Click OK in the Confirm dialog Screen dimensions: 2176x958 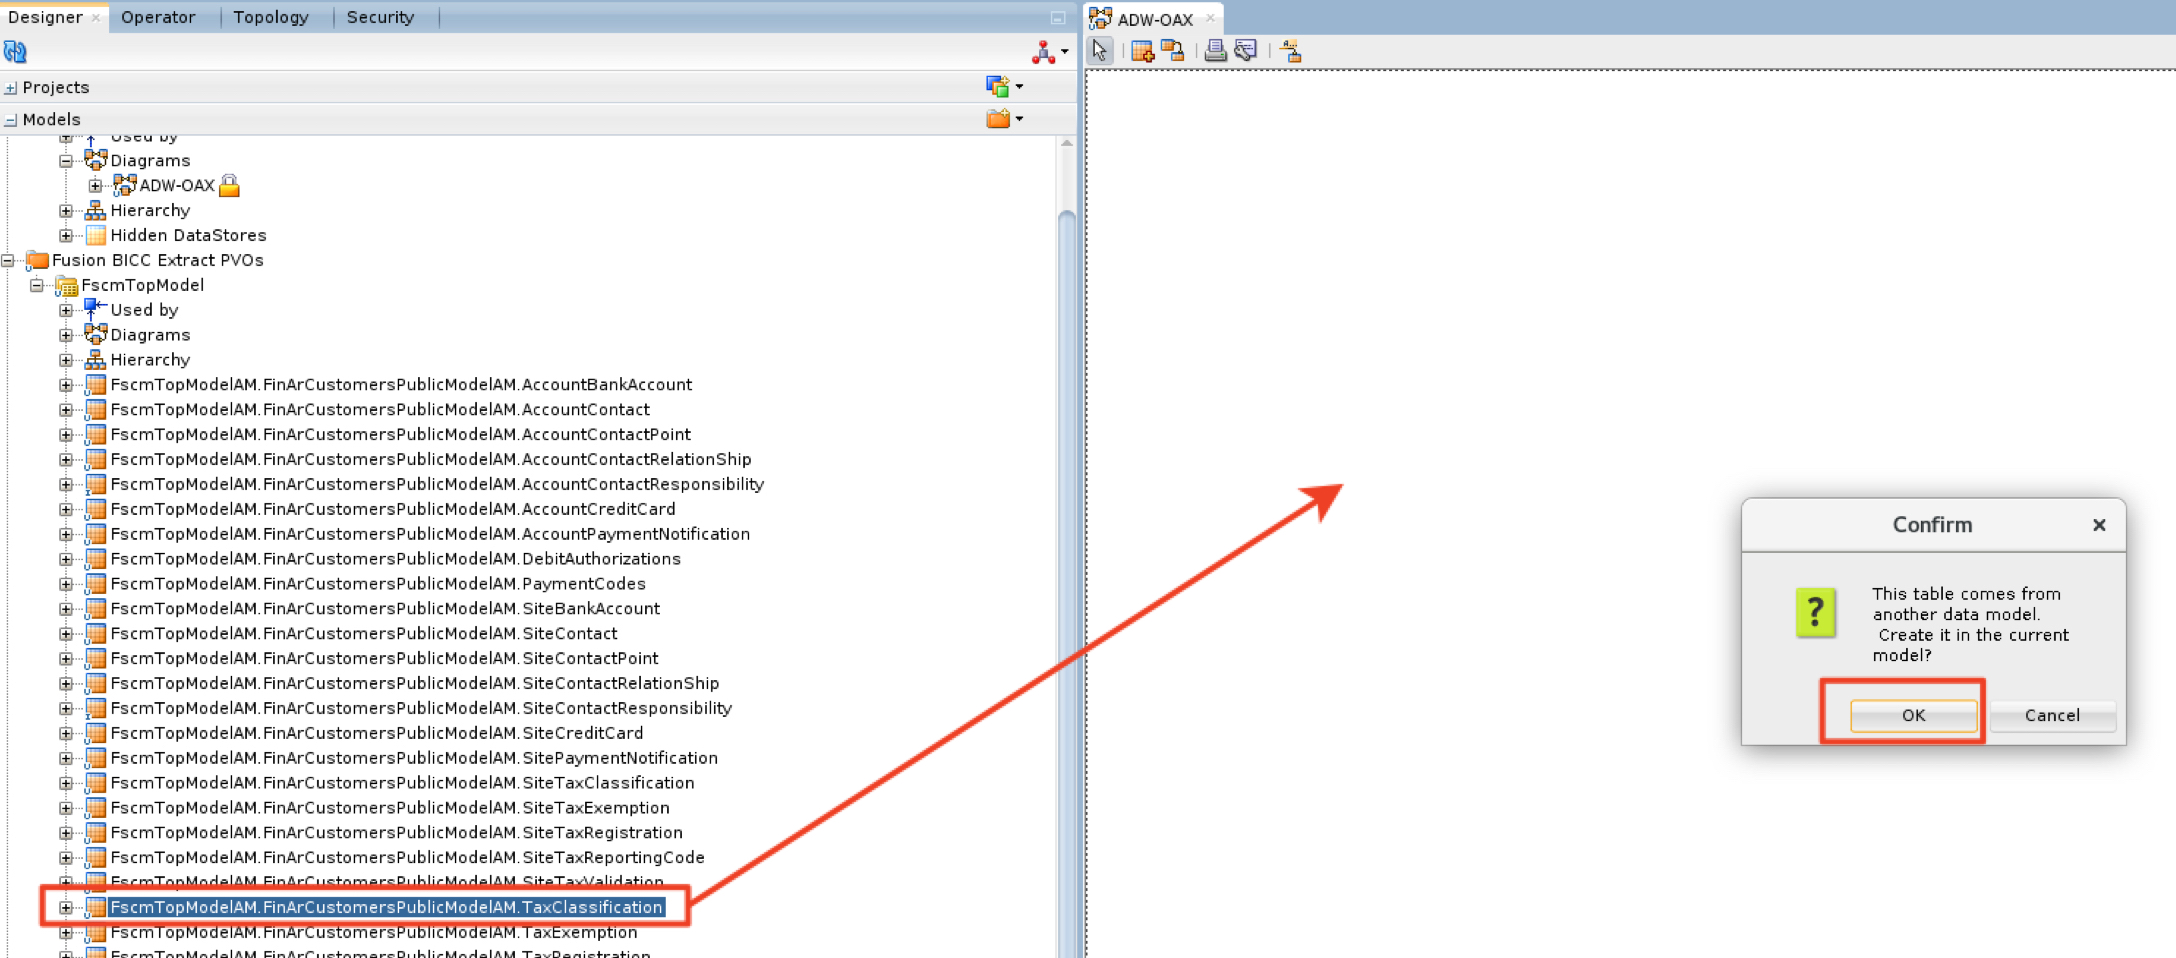pyautogui.click(x=1913, y=715)
